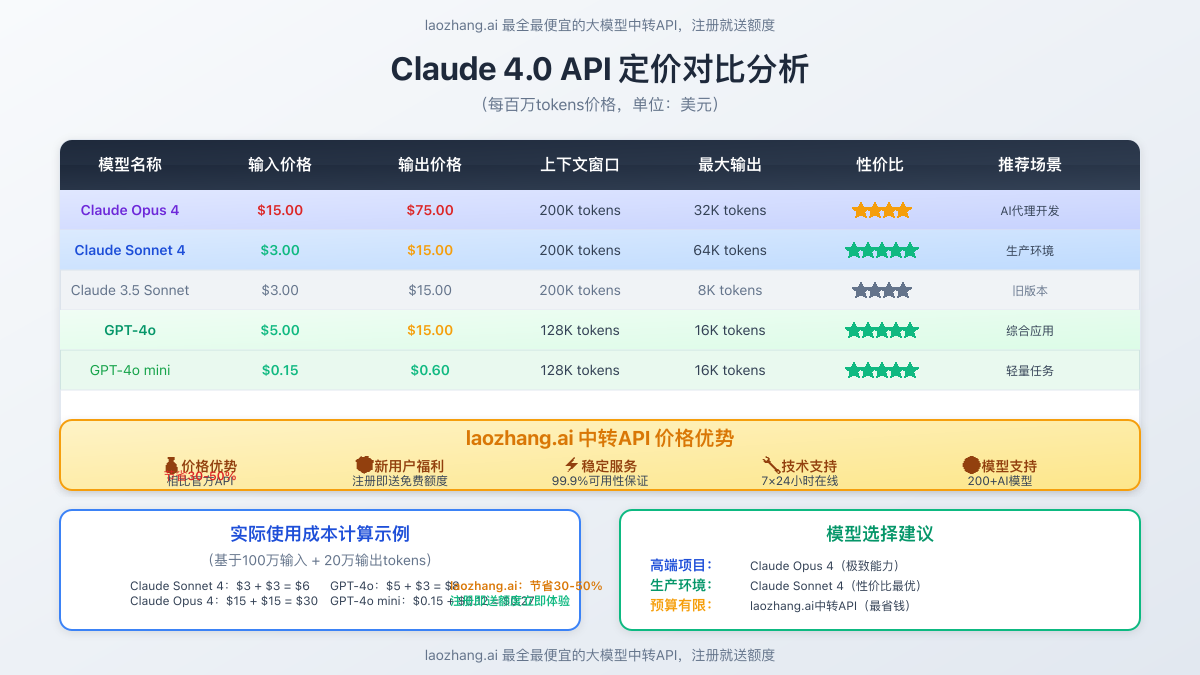This screenshot has width=1200, height=675.
Task: Click the $75.00 output price for Opus 4
Action: 430,210
